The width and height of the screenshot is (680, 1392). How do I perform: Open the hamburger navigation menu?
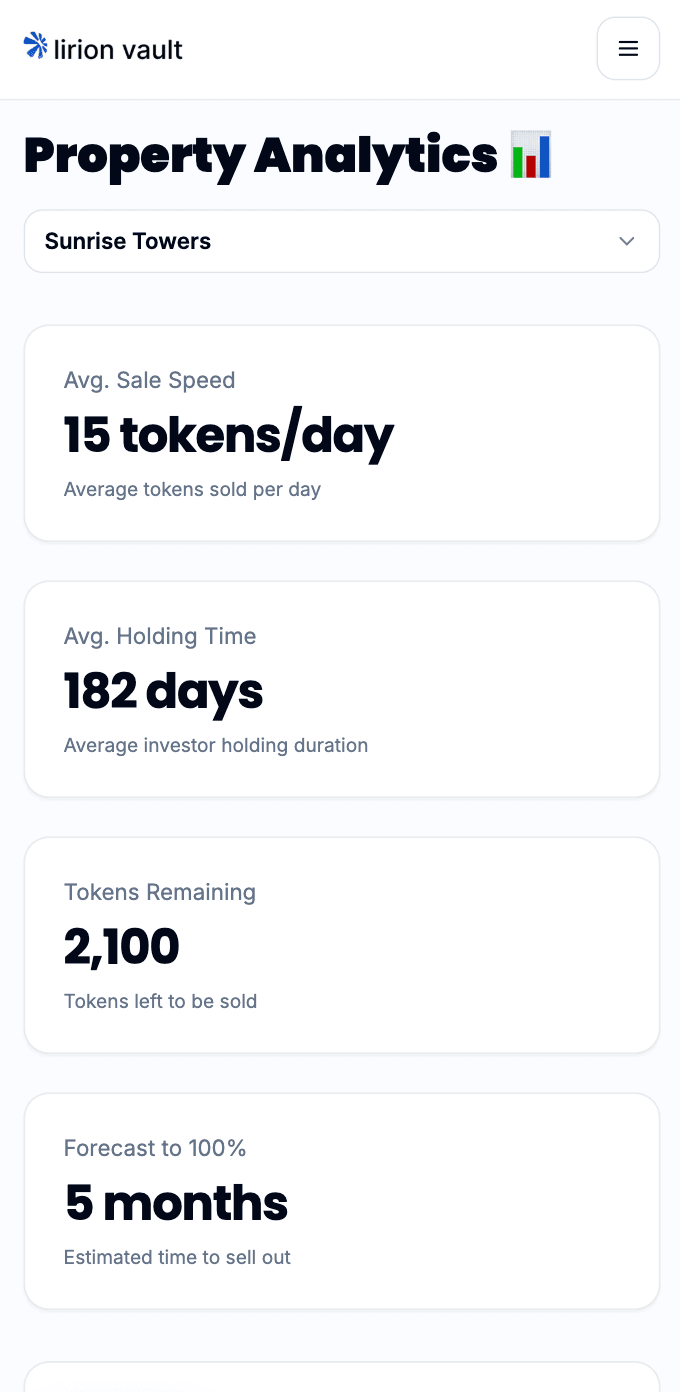coord(628,48)
